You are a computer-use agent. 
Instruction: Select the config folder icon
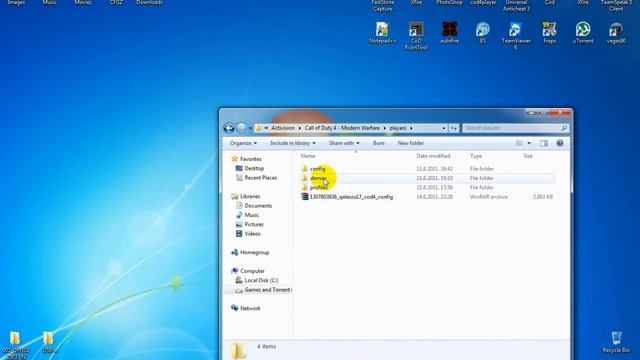click(x=304, y=169)
